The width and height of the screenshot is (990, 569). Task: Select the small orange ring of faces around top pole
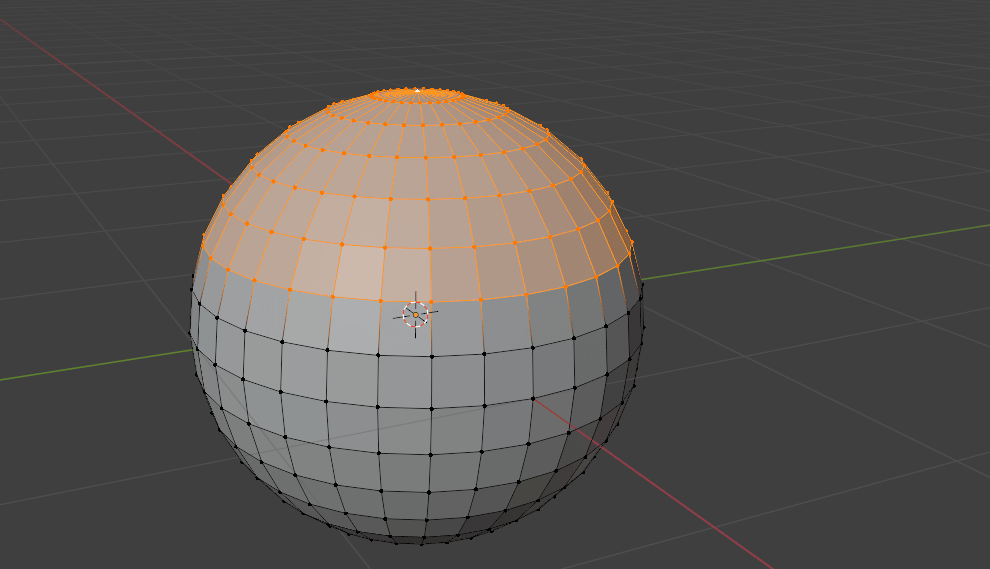[x=420, y=98]
